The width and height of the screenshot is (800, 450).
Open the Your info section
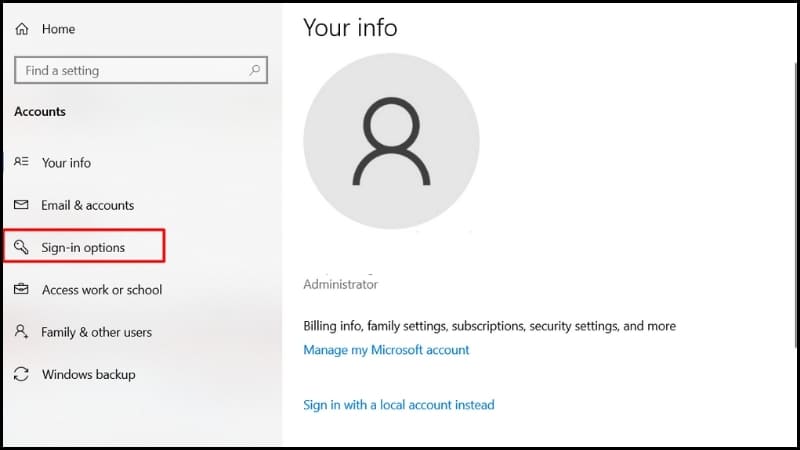coord(66,163)
